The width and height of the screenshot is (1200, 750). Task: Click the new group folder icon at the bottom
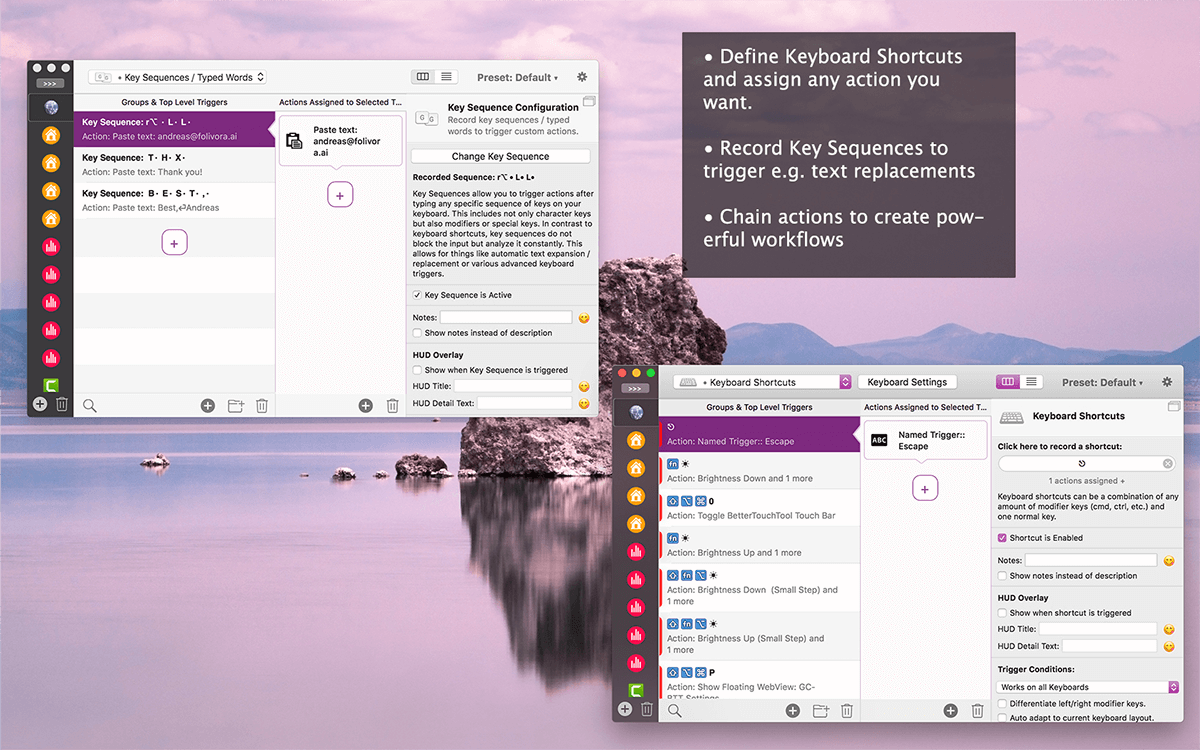click(234, 405)
